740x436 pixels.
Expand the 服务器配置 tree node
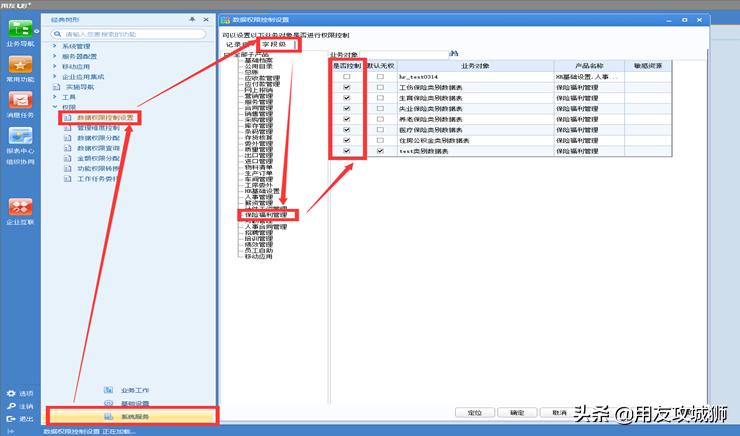point(55,56)
